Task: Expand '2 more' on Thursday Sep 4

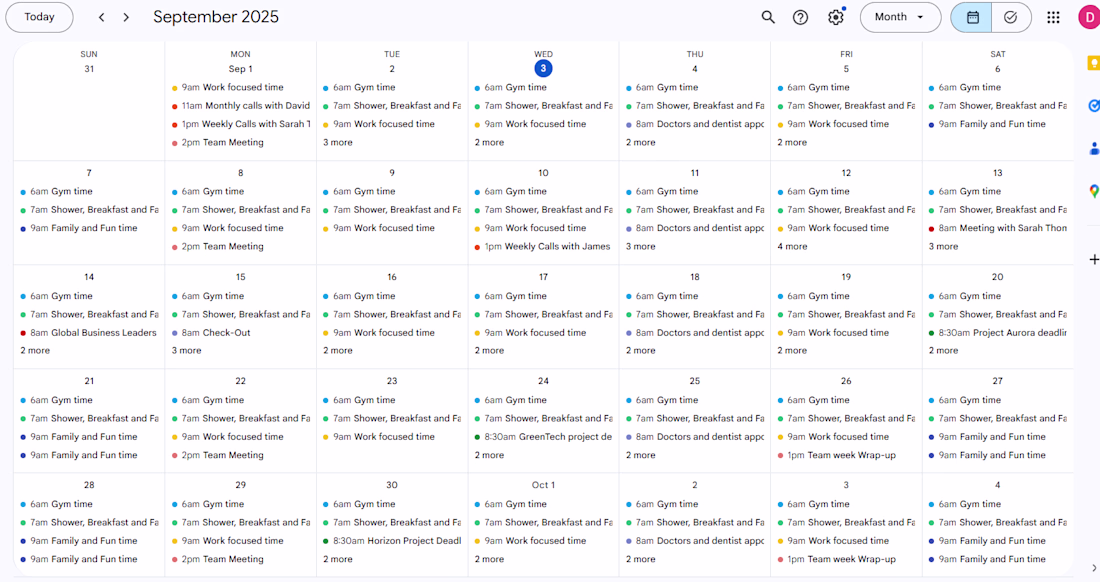Action: [x=640, y=142]
